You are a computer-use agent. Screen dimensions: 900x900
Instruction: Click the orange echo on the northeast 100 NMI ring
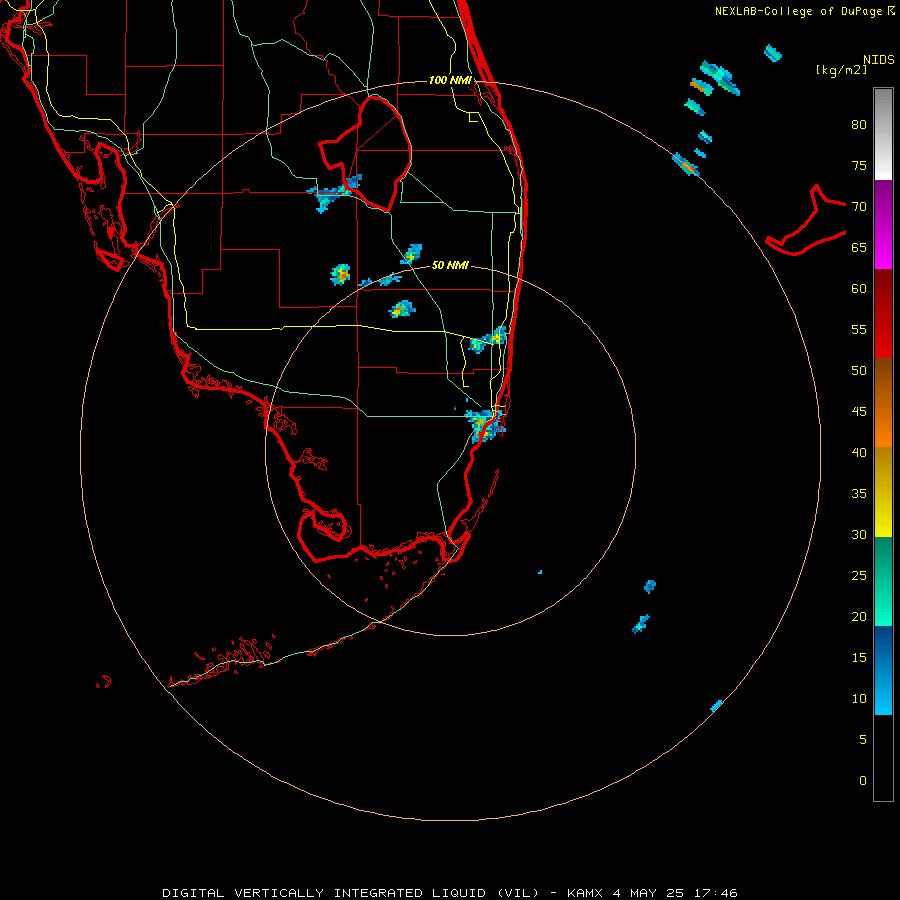tap(685, 165)
